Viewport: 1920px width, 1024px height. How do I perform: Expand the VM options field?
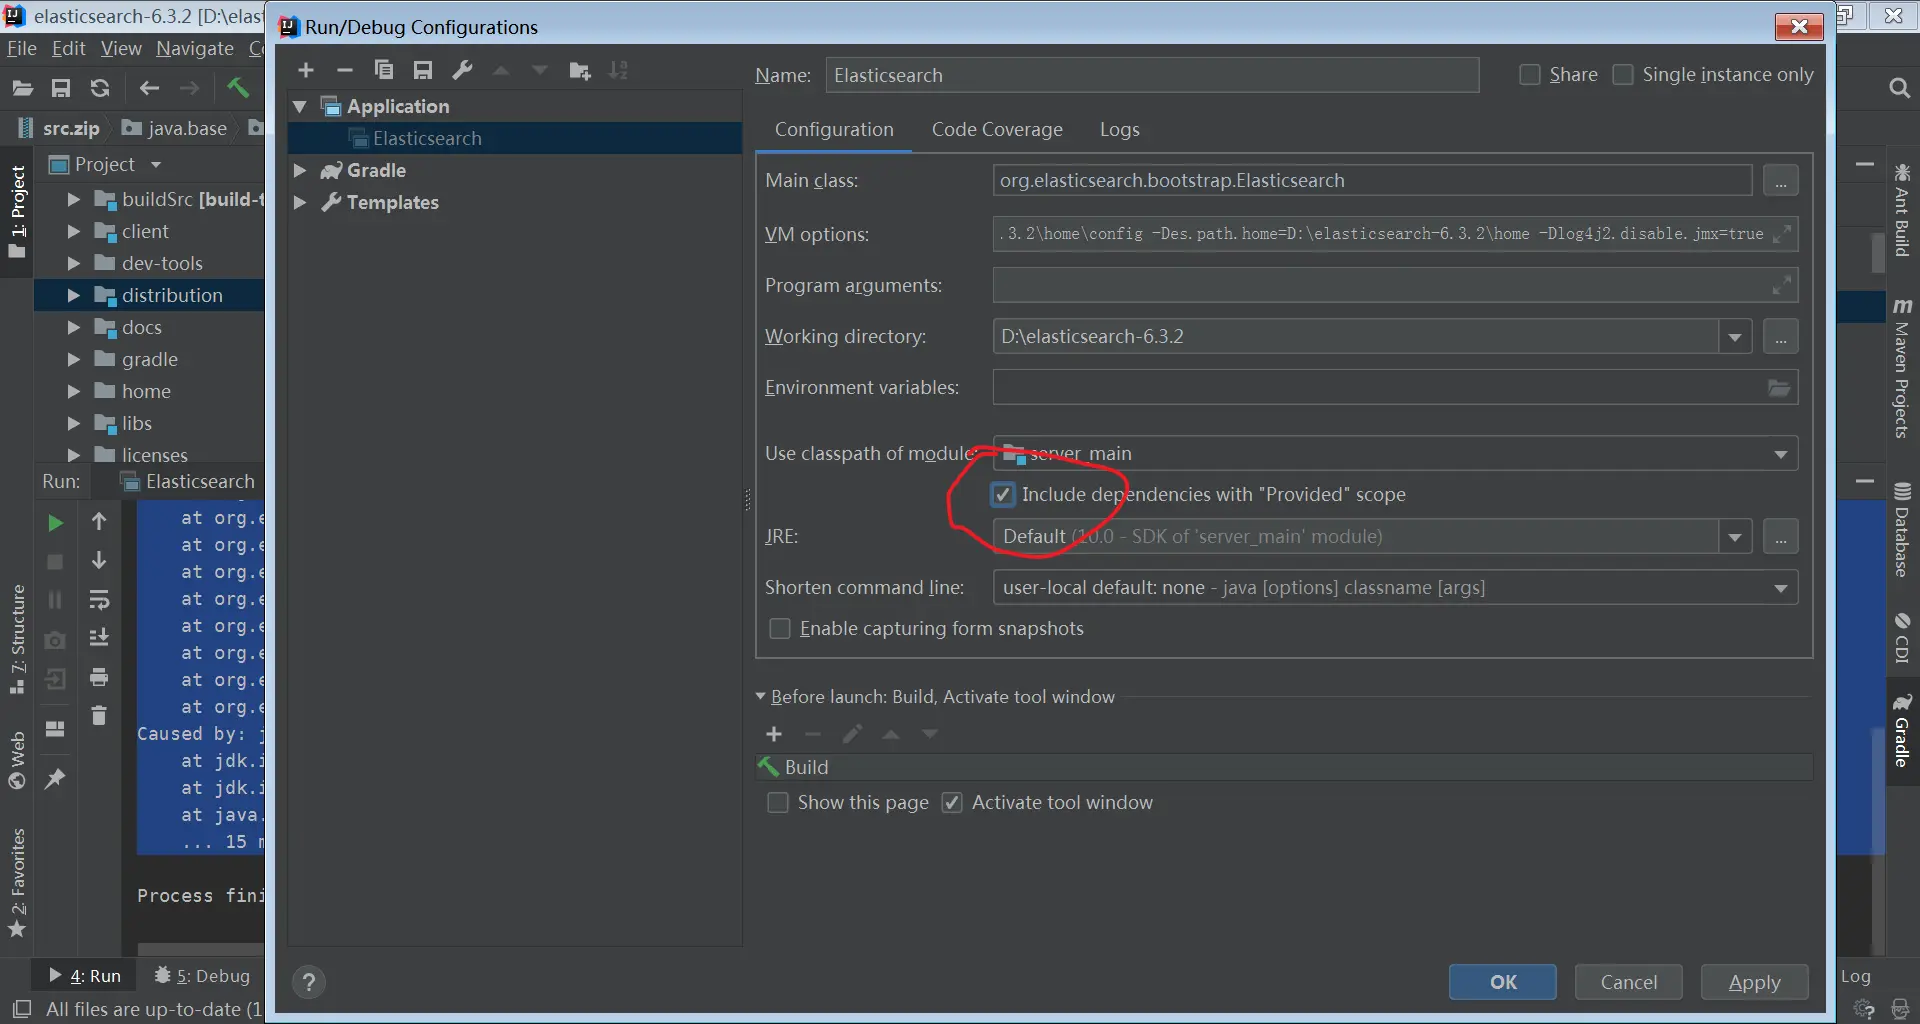[x=1781, y=234]
